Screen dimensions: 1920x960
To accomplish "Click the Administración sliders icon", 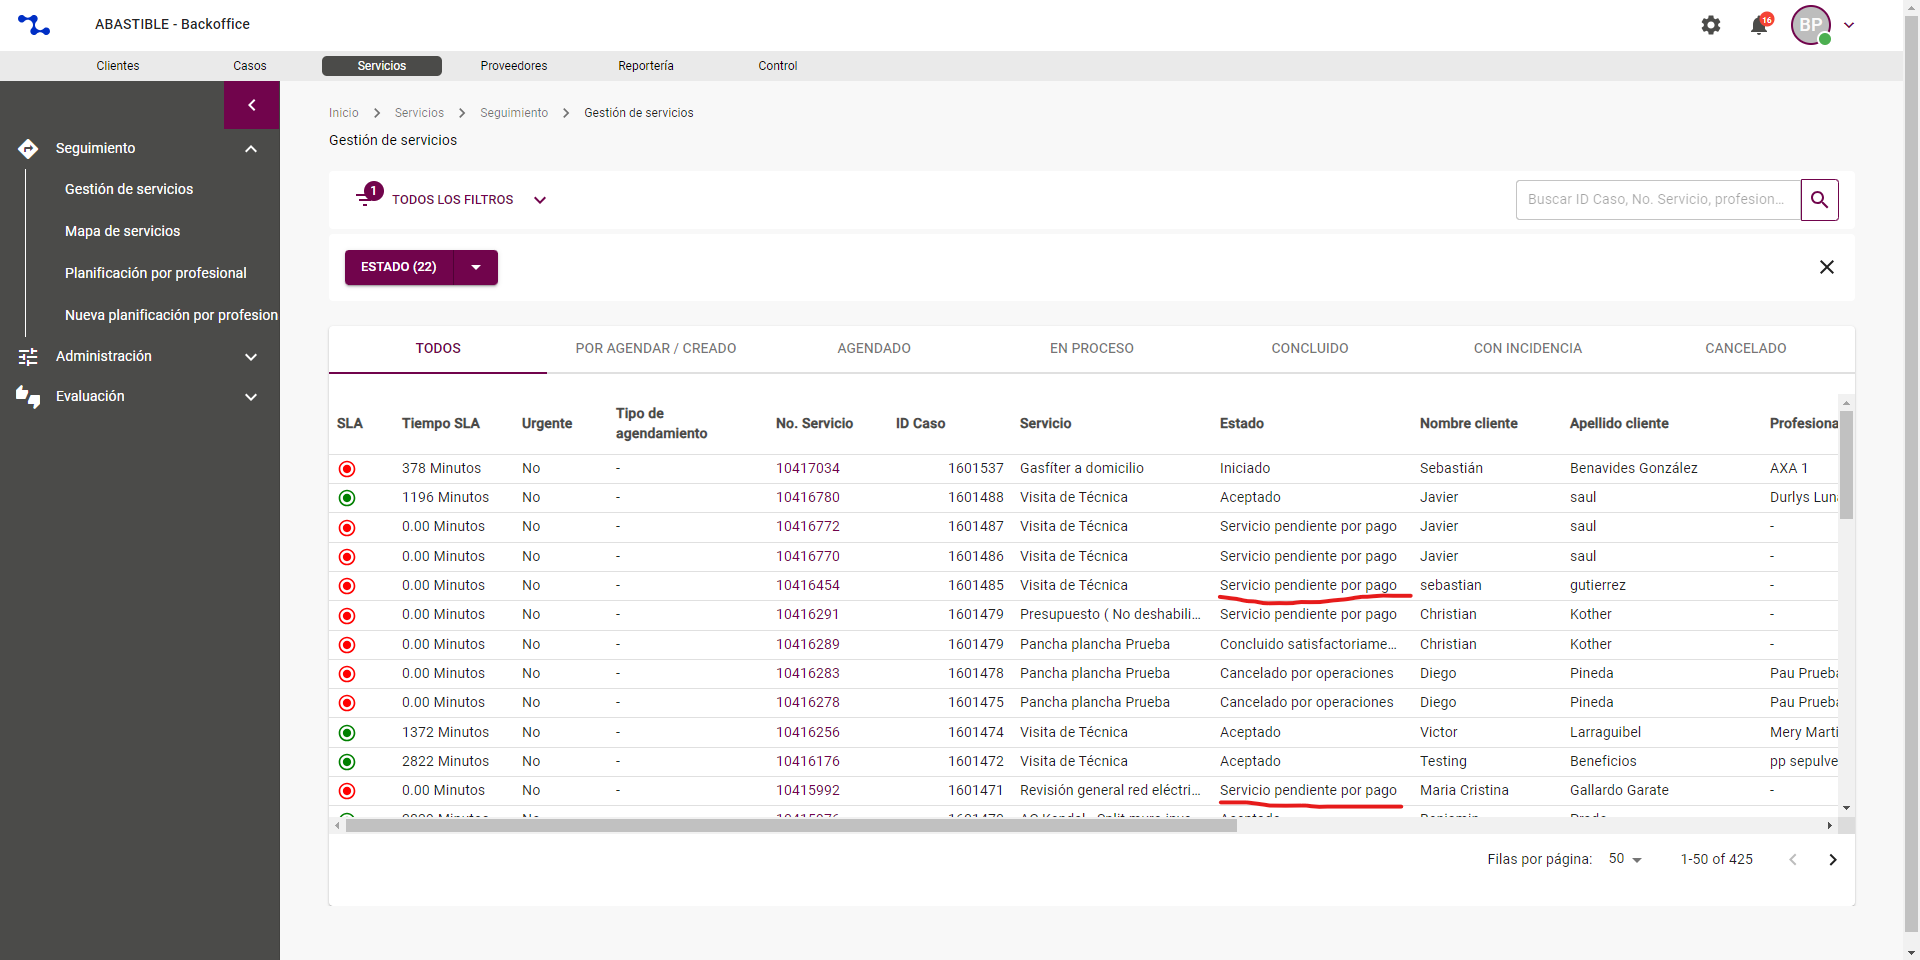I will point(28,357).
